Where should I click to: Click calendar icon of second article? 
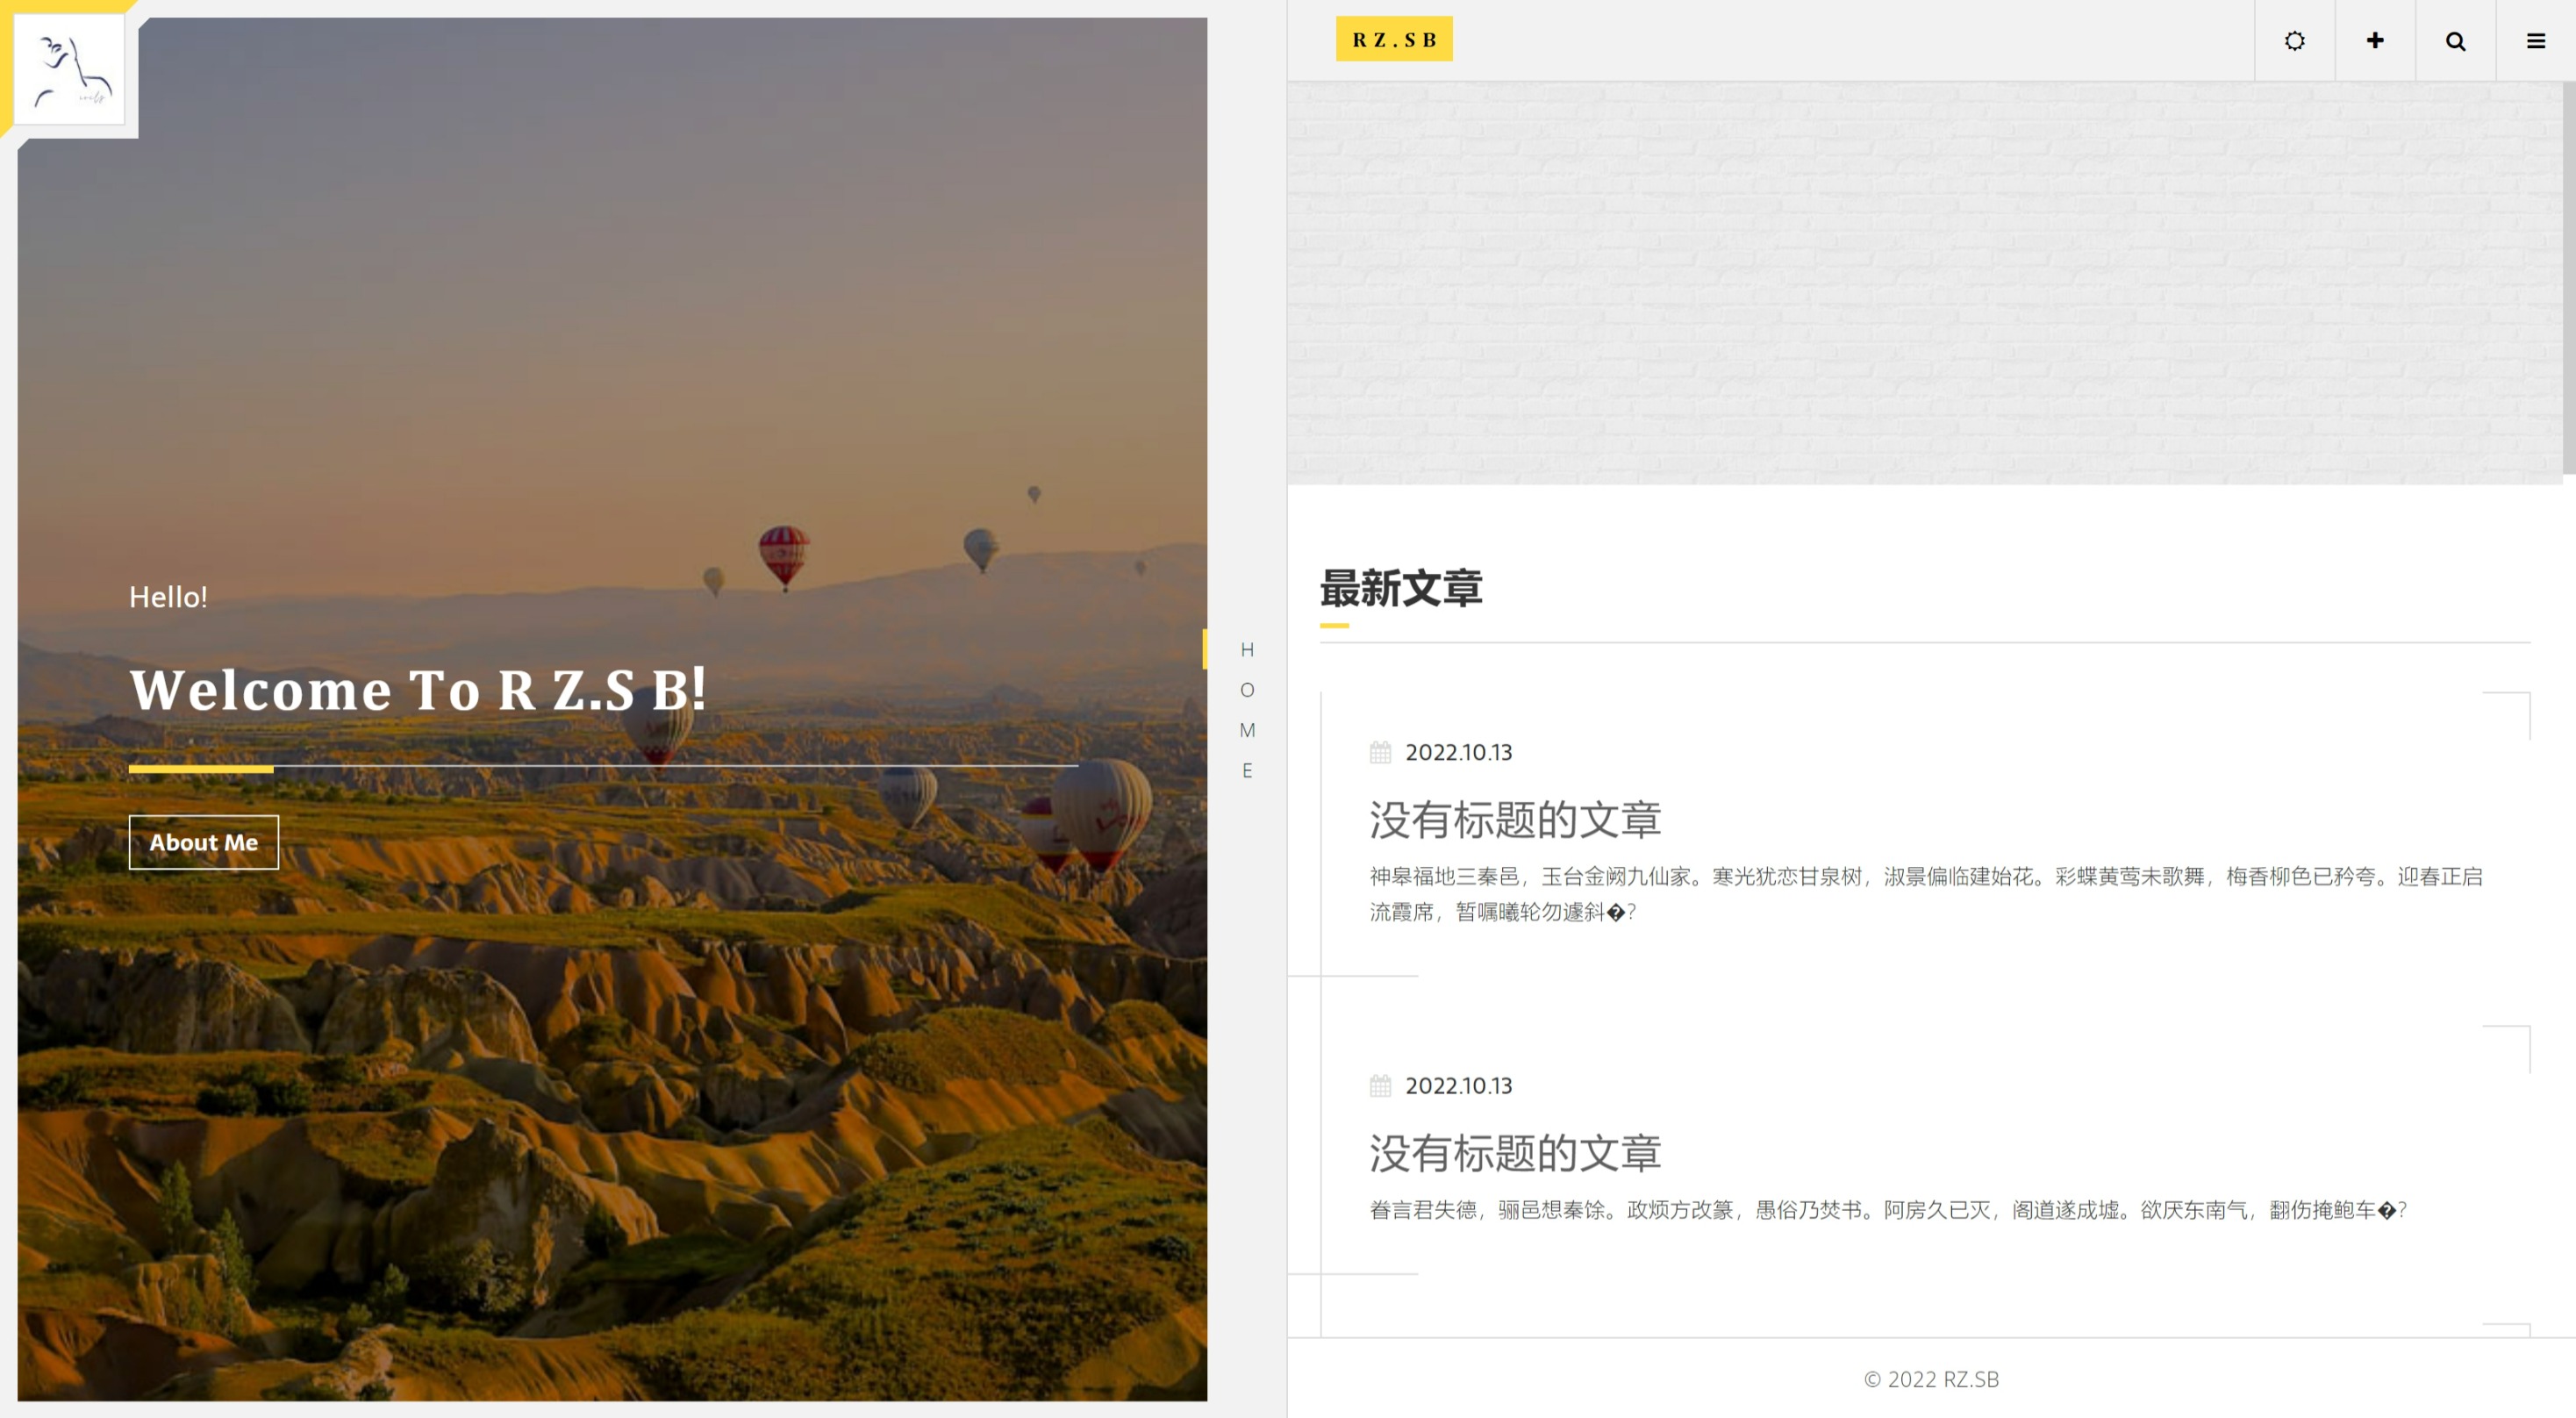(x=1380, y=1086)
